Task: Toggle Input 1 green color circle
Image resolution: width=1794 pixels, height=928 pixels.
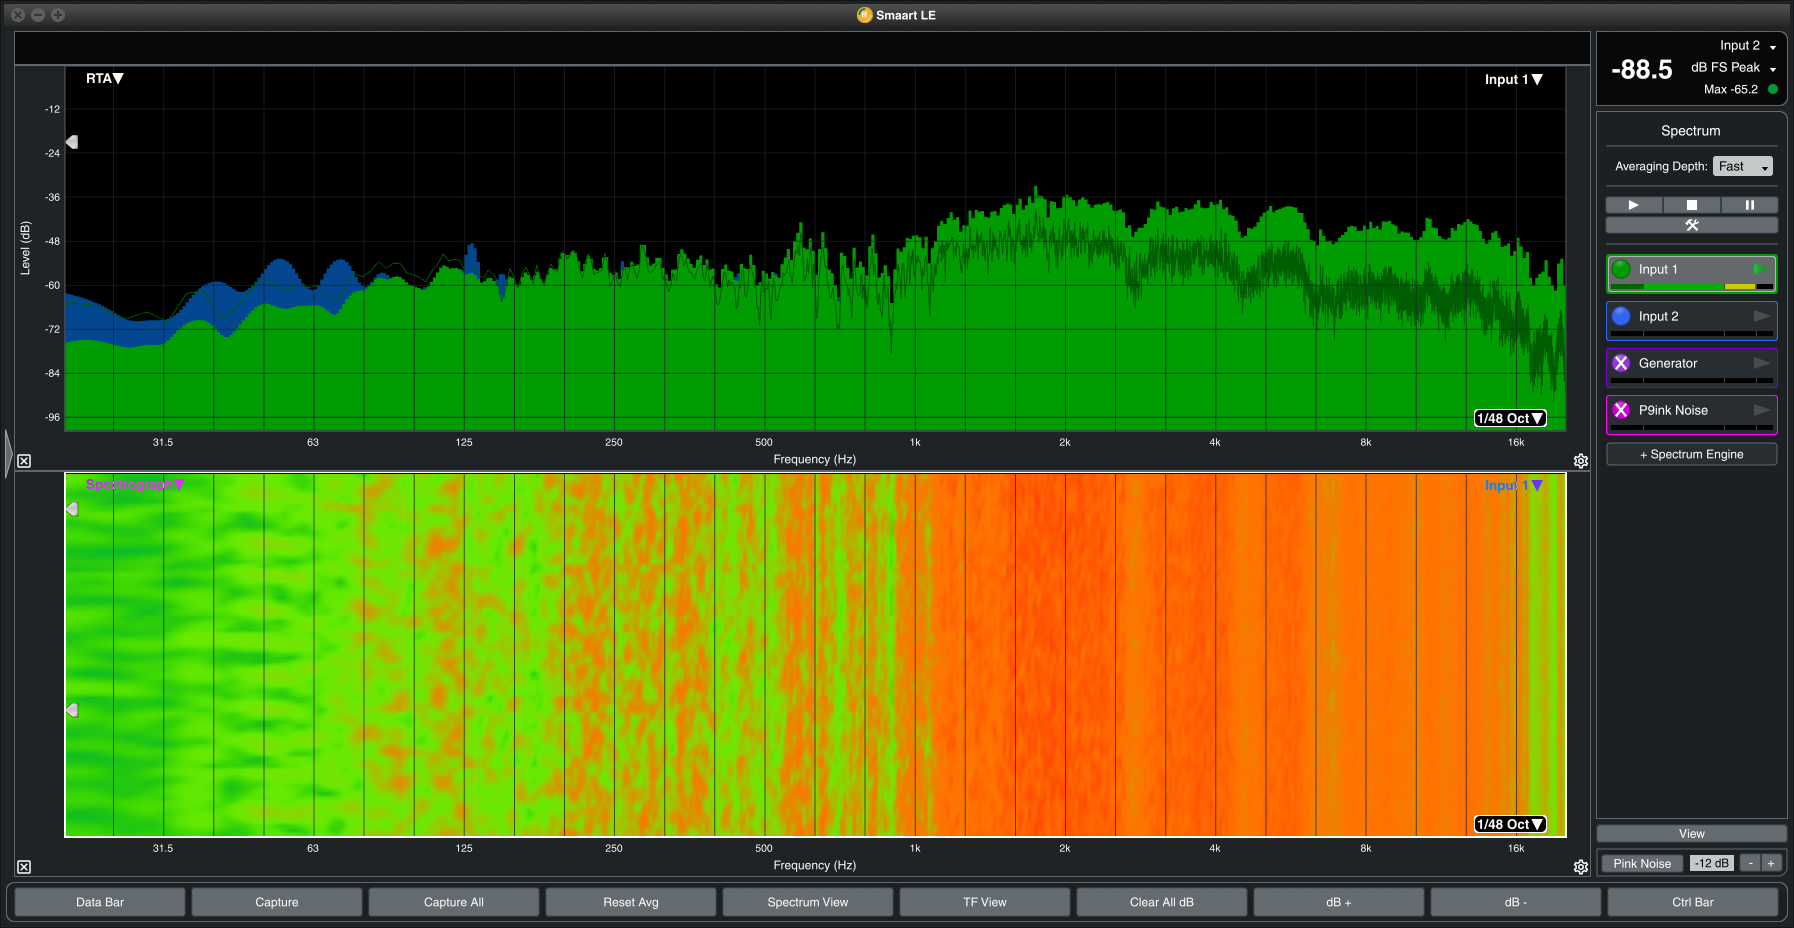Action: click(1621, 269)
